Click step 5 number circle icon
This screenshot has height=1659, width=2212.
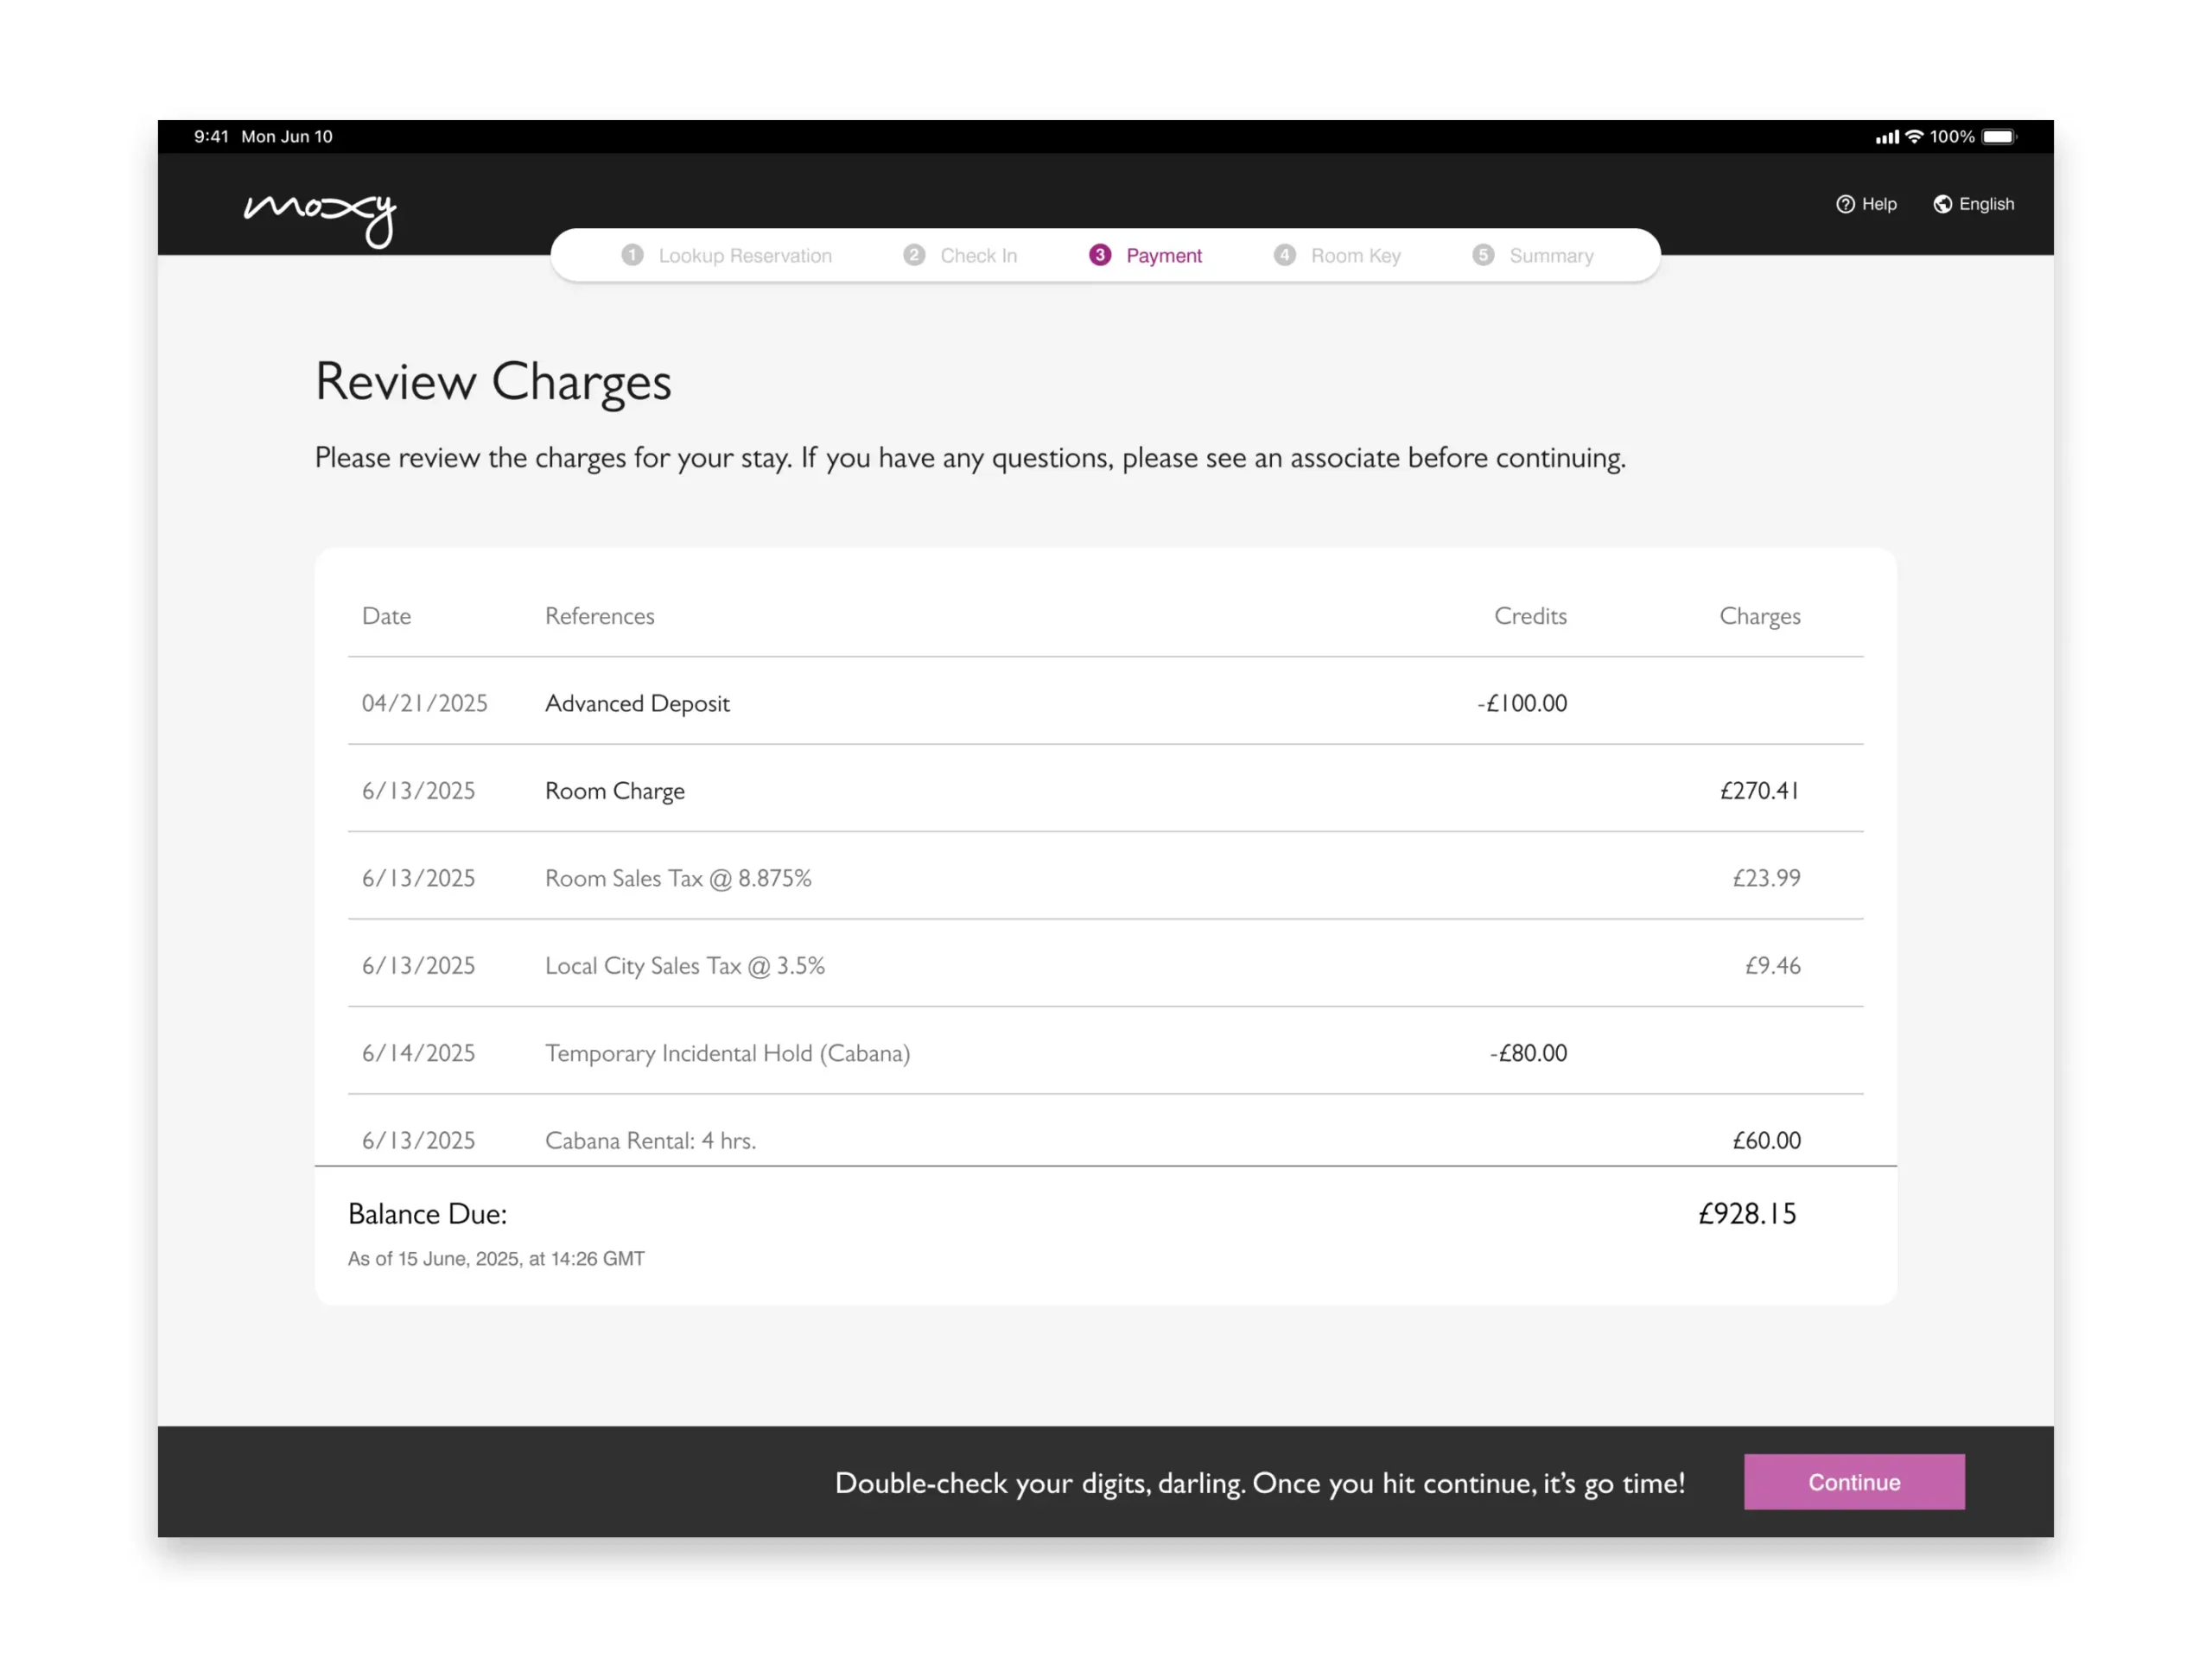1483,255
